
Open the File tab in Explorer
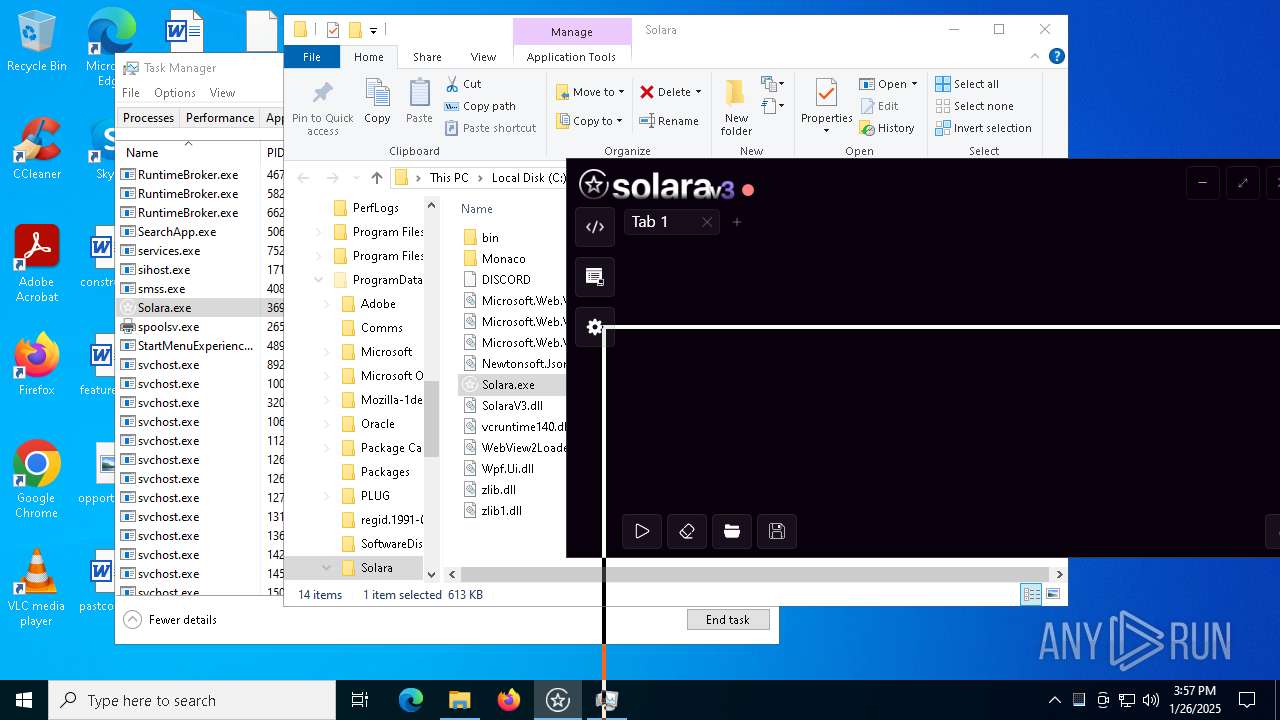click(x=312, y=57)
